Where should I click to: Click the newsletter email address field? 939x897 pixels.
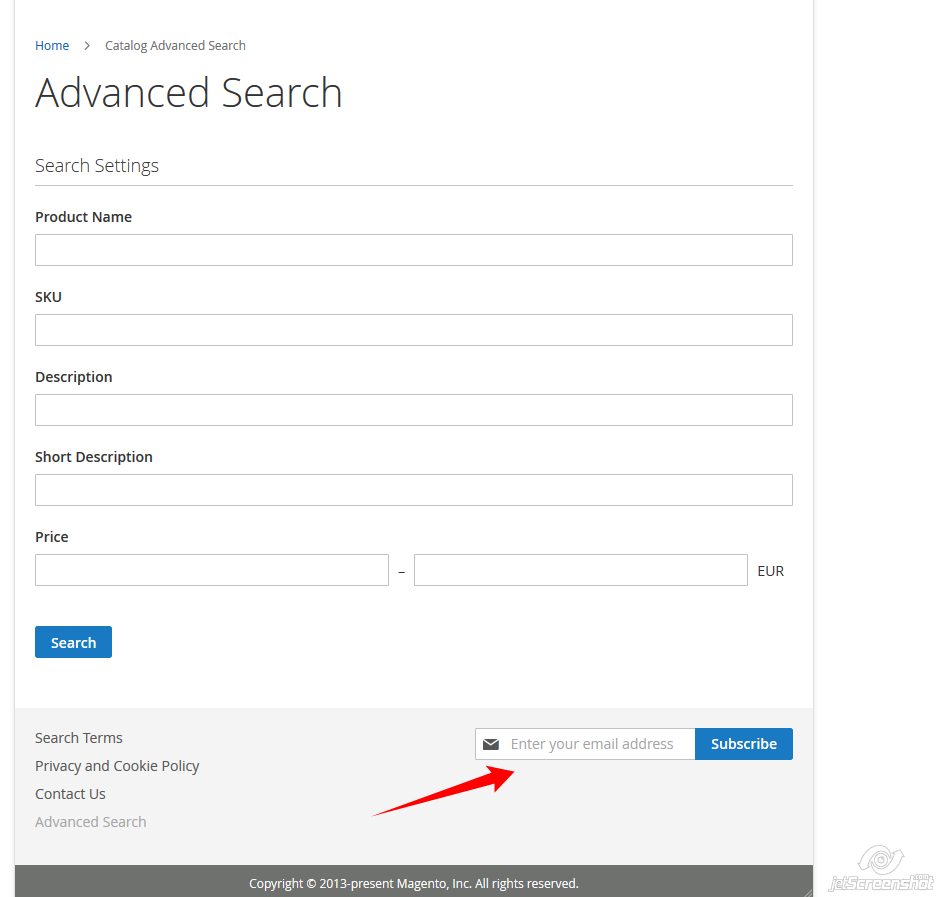[585, 744]
